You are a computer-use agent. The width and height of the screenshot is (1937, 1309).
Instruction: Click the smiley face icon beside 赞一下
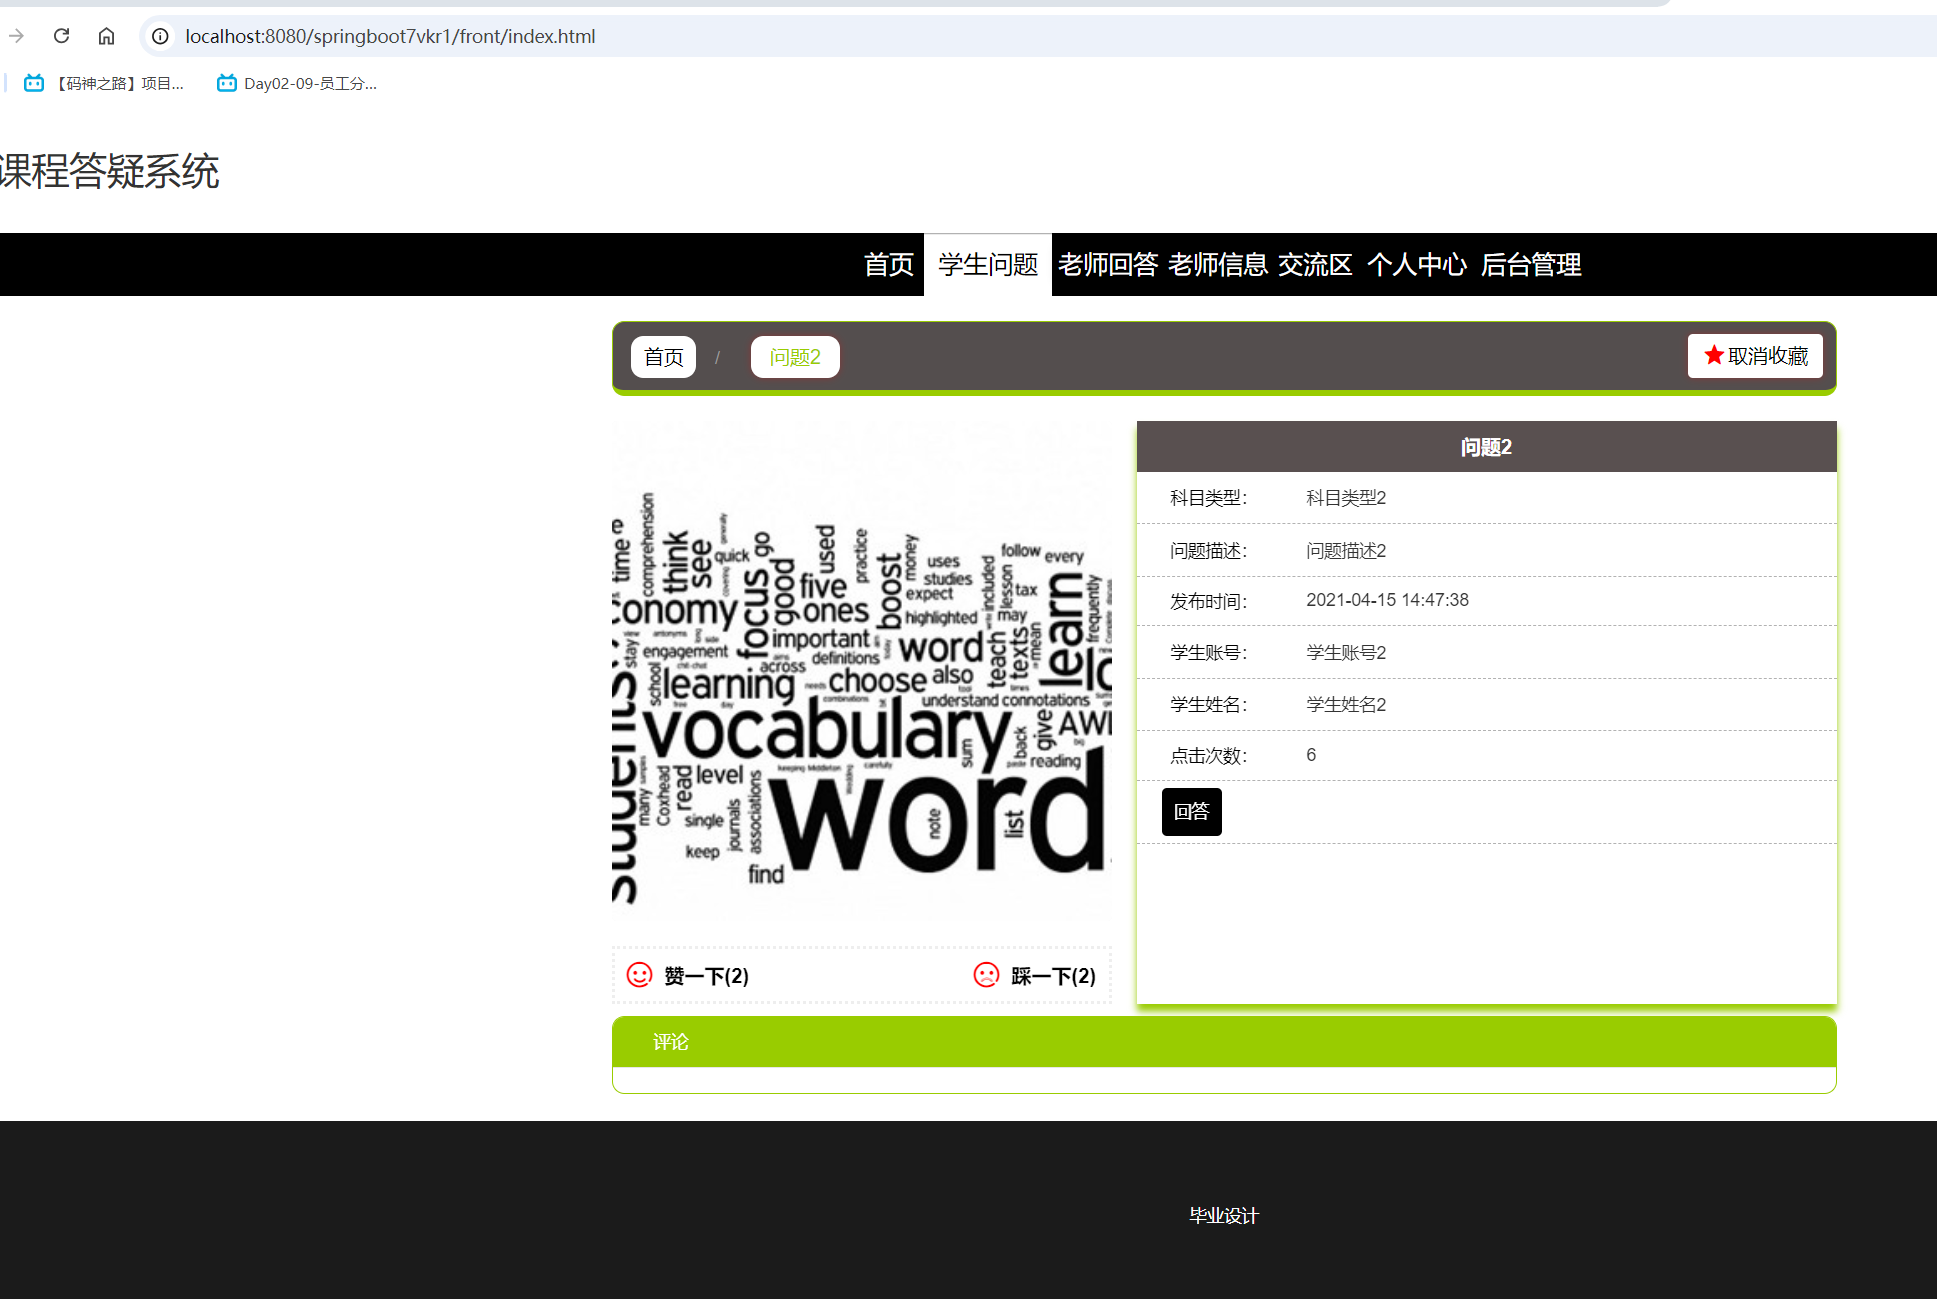coord(639,975)
